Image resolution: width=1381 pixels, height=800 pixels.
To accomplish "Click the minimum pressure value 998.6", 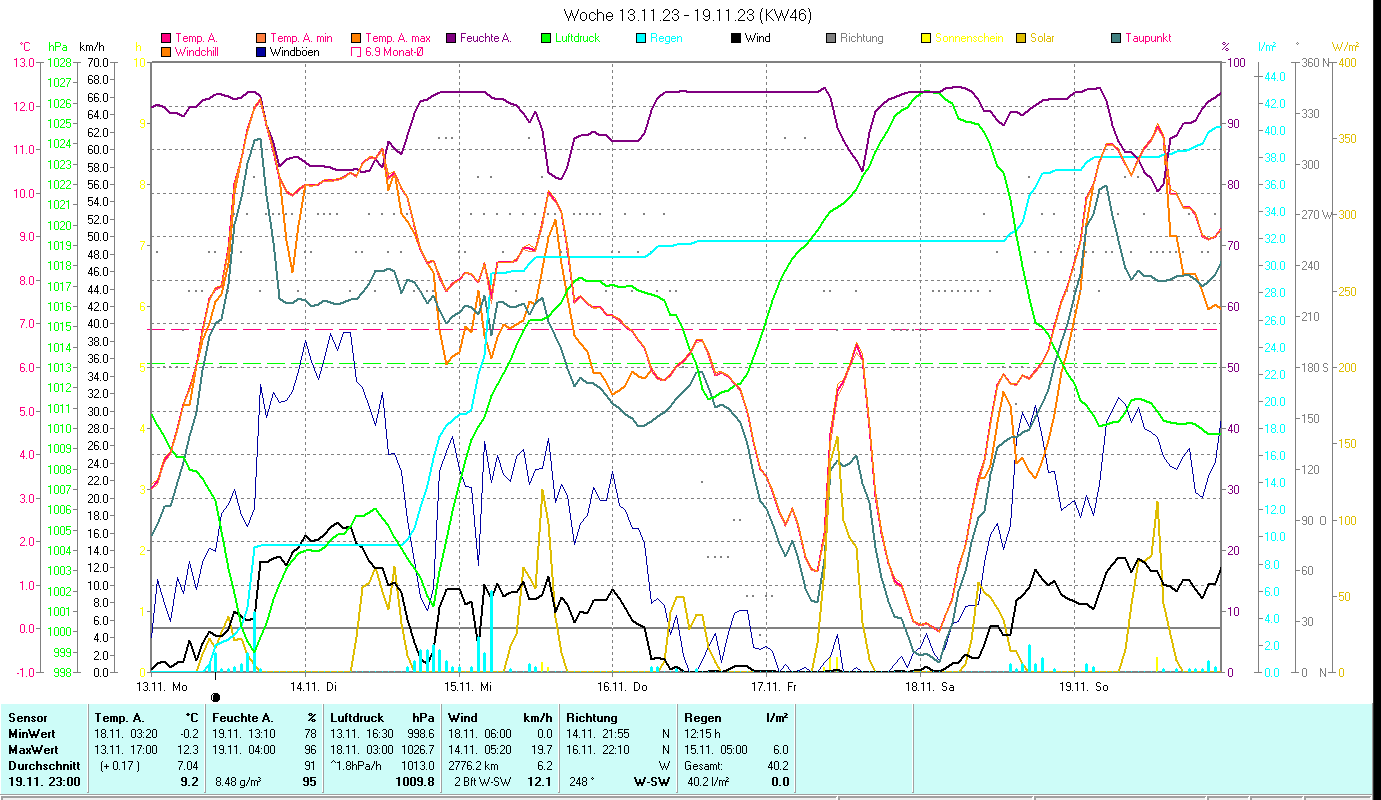I will [x=420, y=734].
